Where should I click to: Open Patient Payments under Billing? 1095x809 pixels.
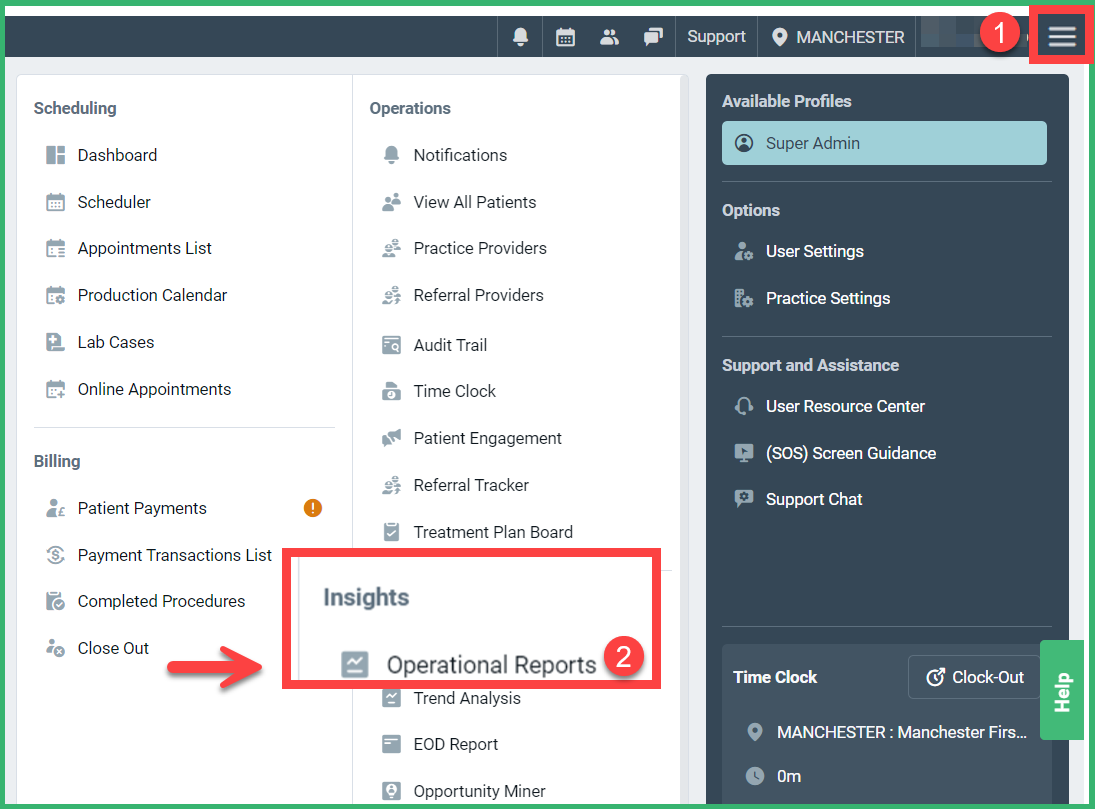(142, 508)
